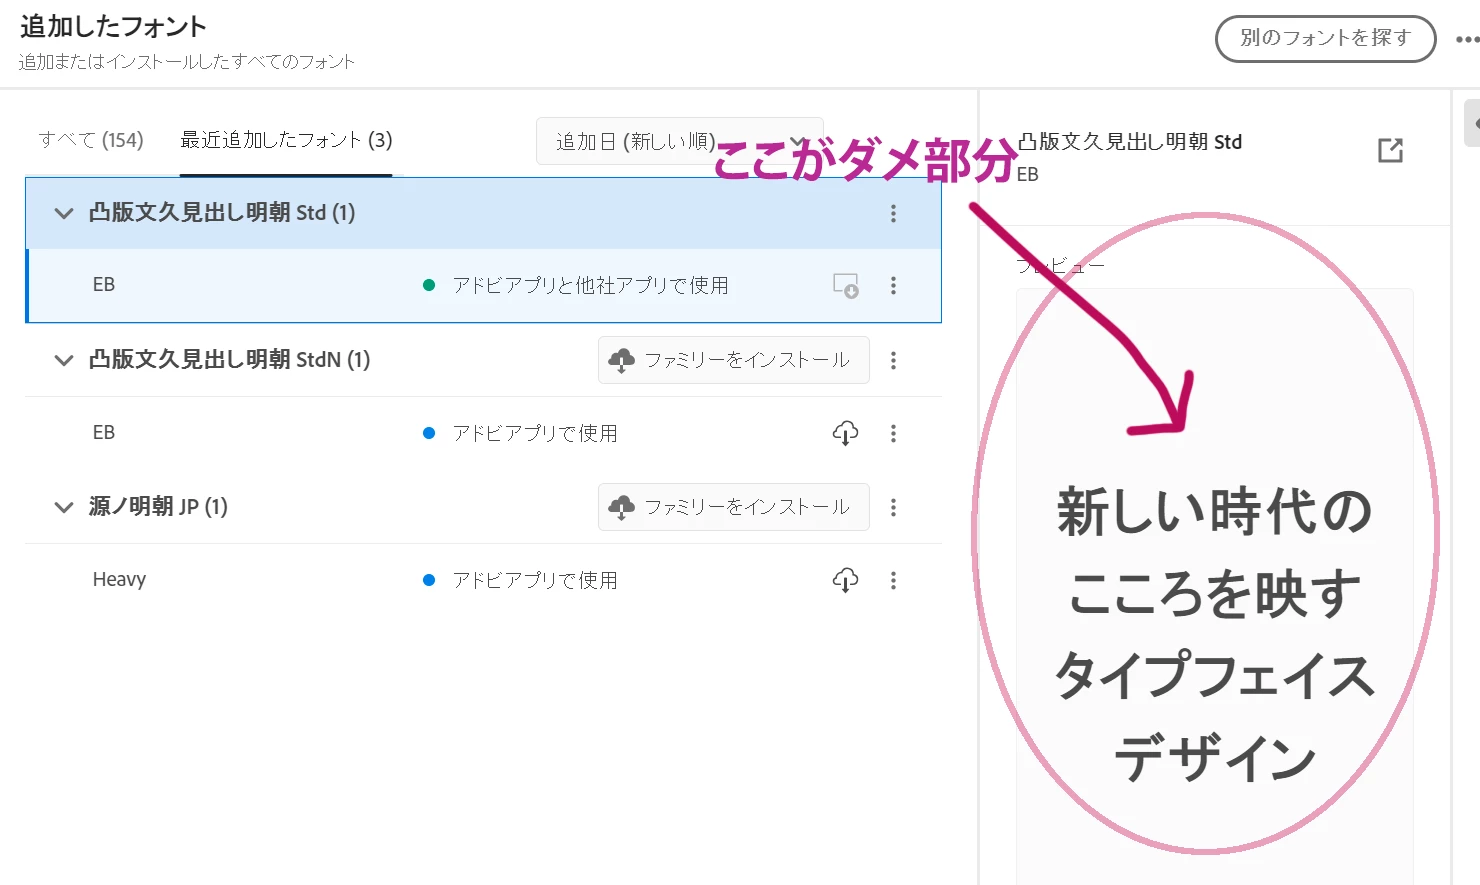Click the 別のフォントを探す button
1480x885 pixels.
tap(1325, 39)
